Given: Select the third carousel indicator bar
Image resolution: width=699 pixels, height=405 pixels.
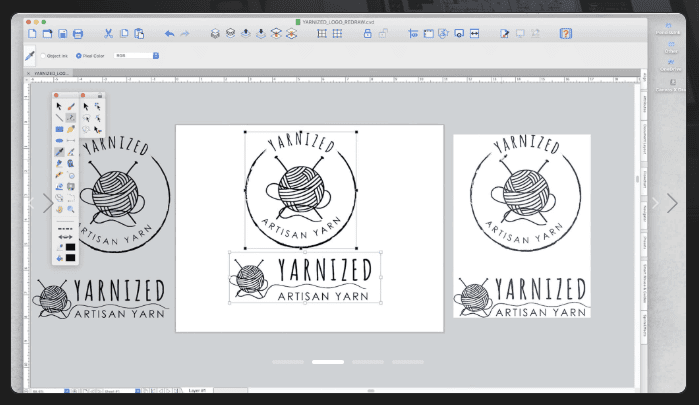Looking at the screenshot, I should pyautogui.click(x=368, y=362).
